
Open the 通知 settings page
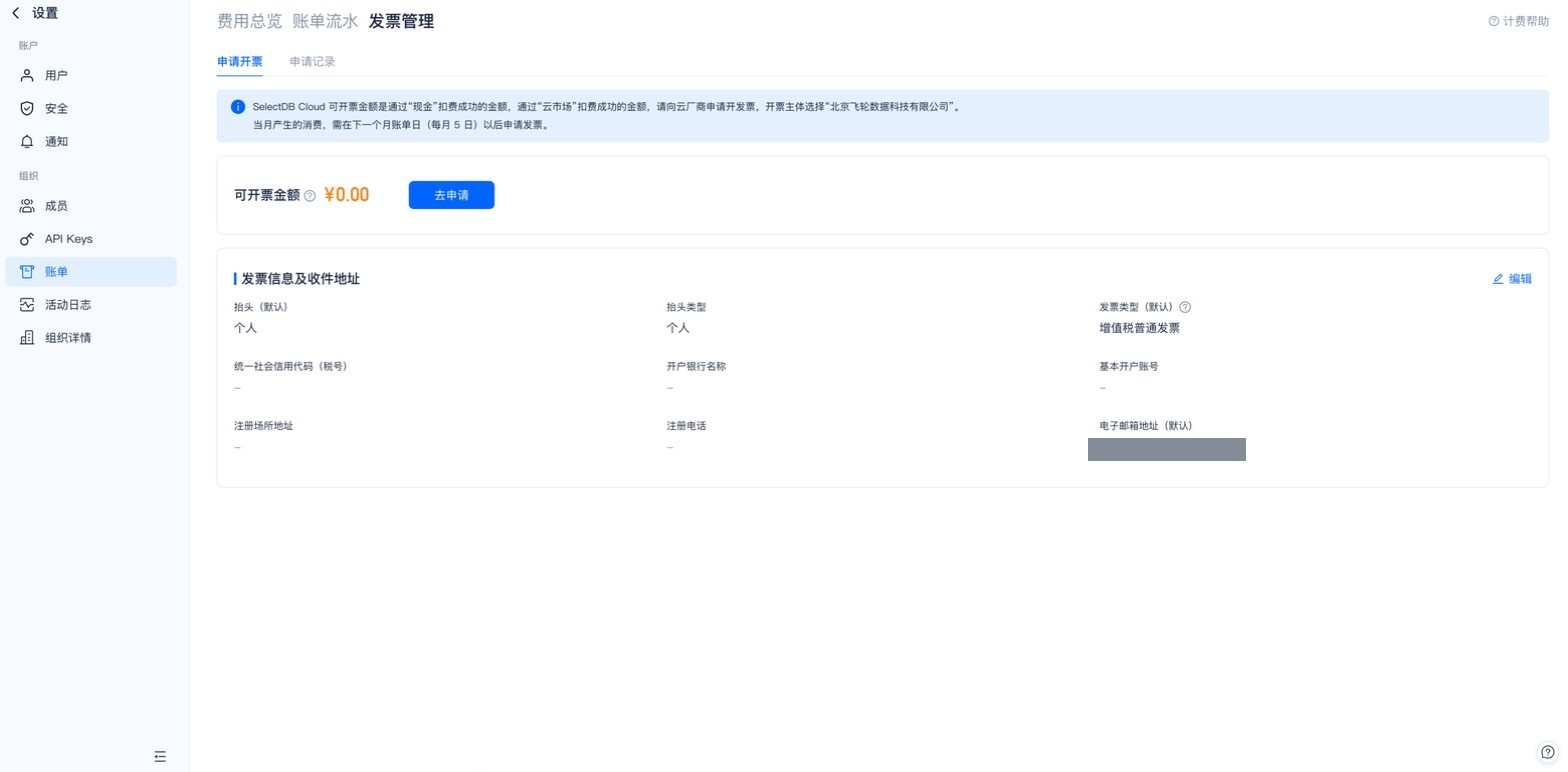[91, 141]
